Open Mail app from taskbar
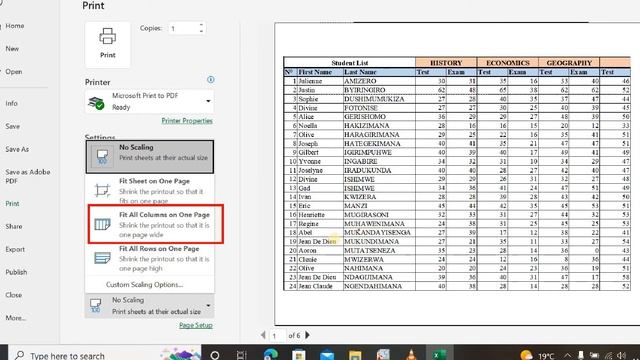The image size is (640, 360). pyautogui.click(x=327, y=354)
